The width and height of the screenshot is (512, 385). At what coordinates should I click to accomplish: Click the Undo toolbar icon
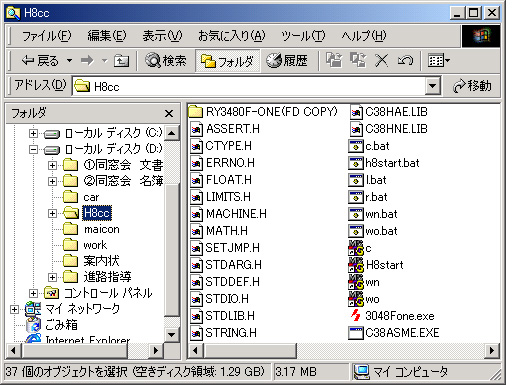(405, 61)
